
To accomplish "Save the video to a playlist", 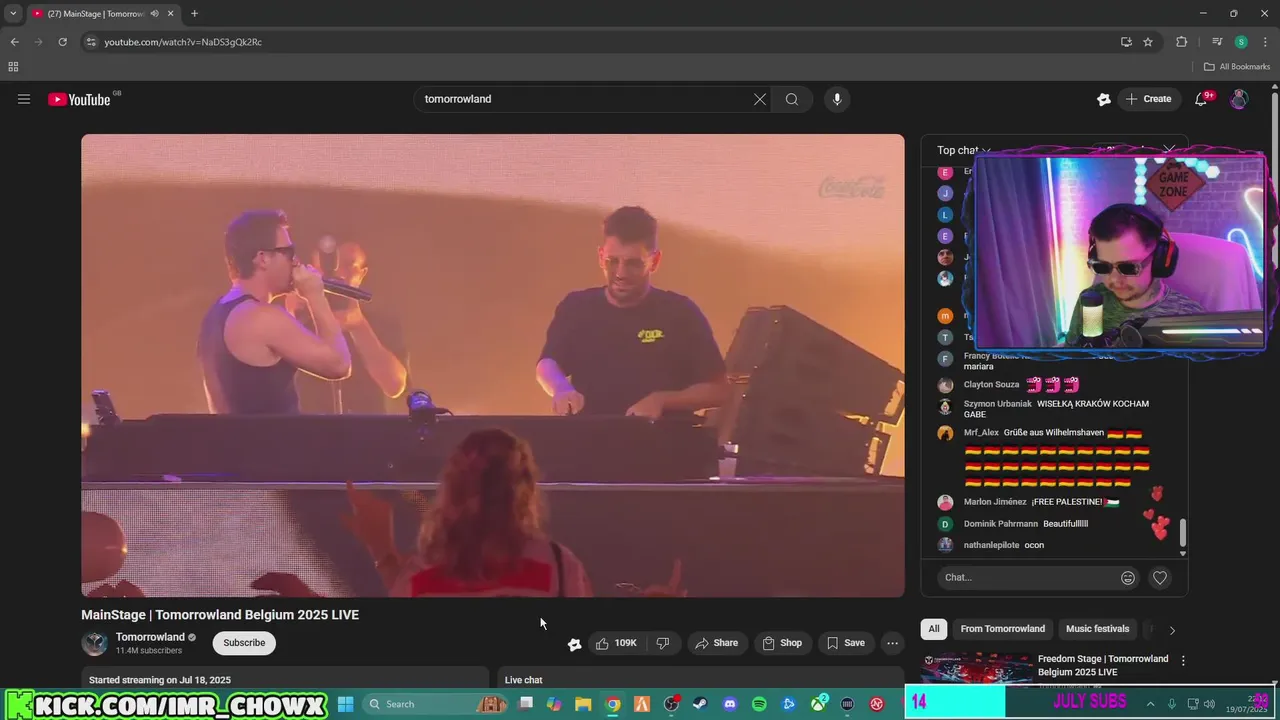I will 845,643.
